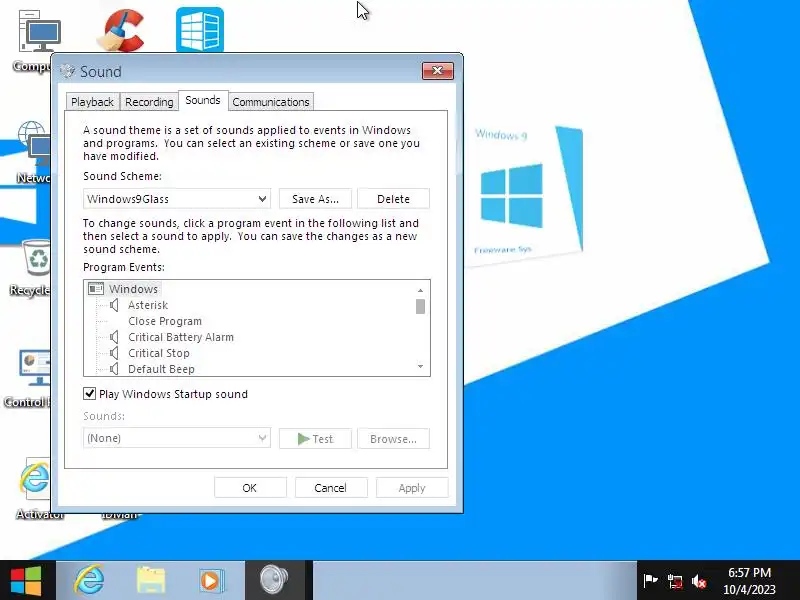
Task: Select the Windows root in Program Events
Action: [x=133, y=289]
